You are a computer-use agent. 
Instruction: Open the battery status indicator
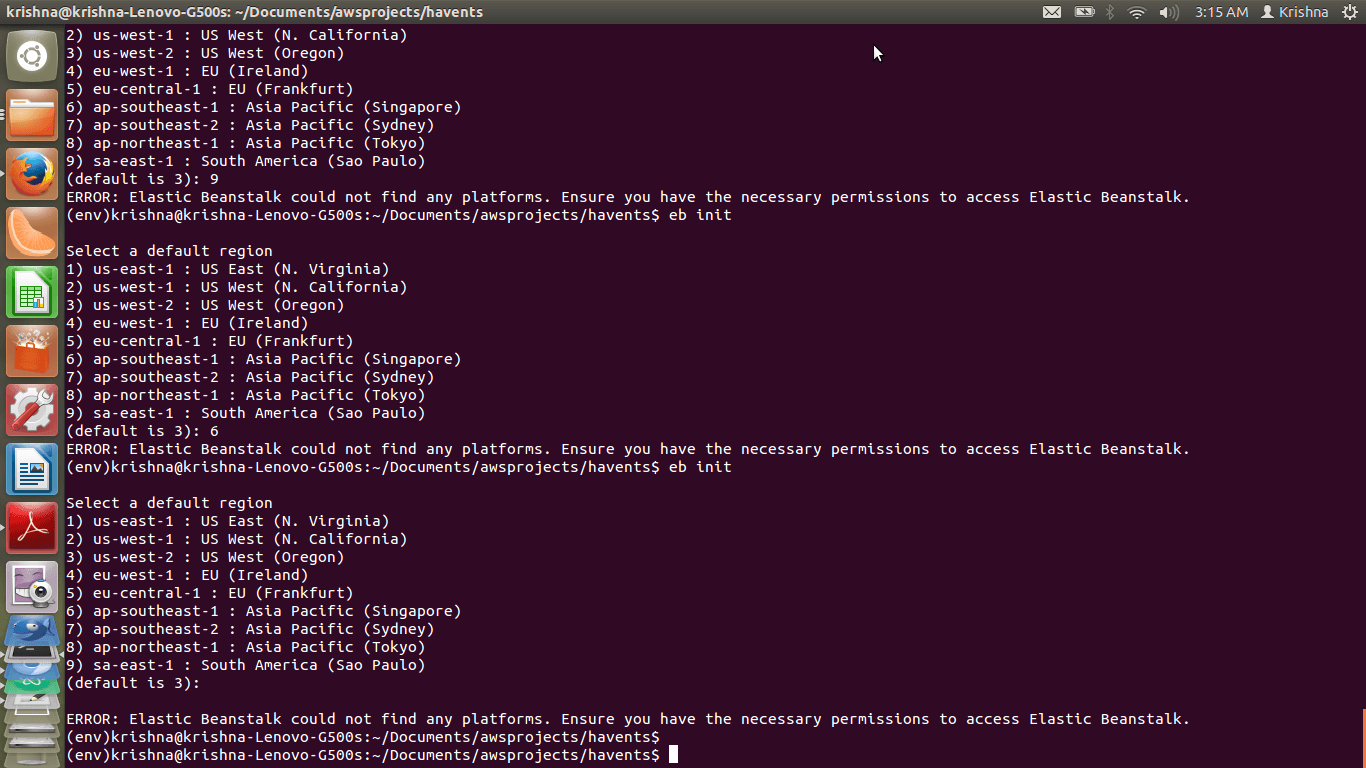pos(1084,12)
